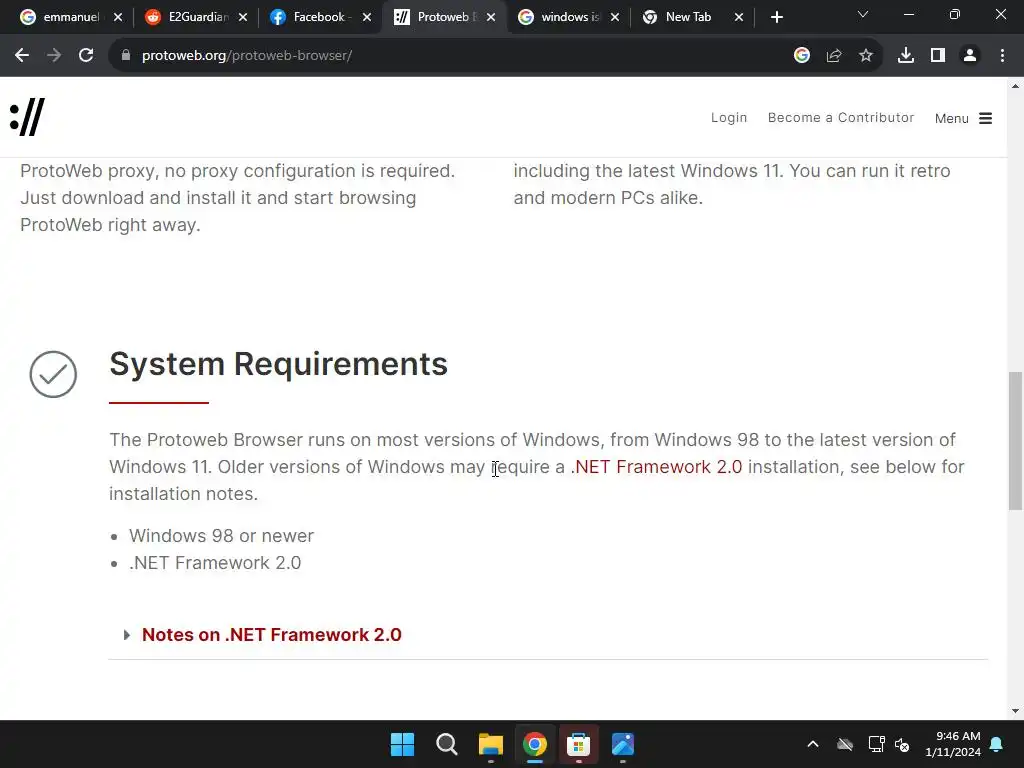Viewport: 1024px width, 768px height.
Task: Open Become a Contributor link
Action: tap(840, 118)
